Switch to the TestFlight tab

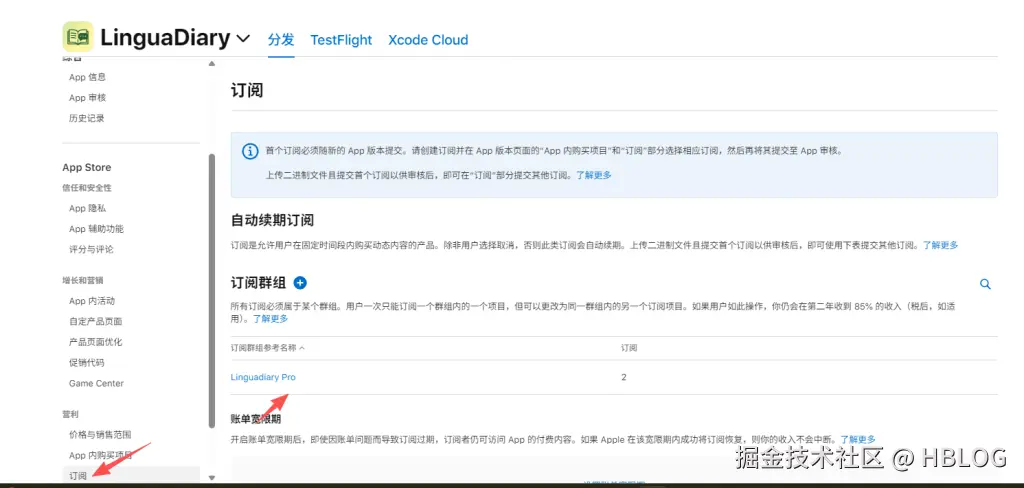click(x=341, y=40)
